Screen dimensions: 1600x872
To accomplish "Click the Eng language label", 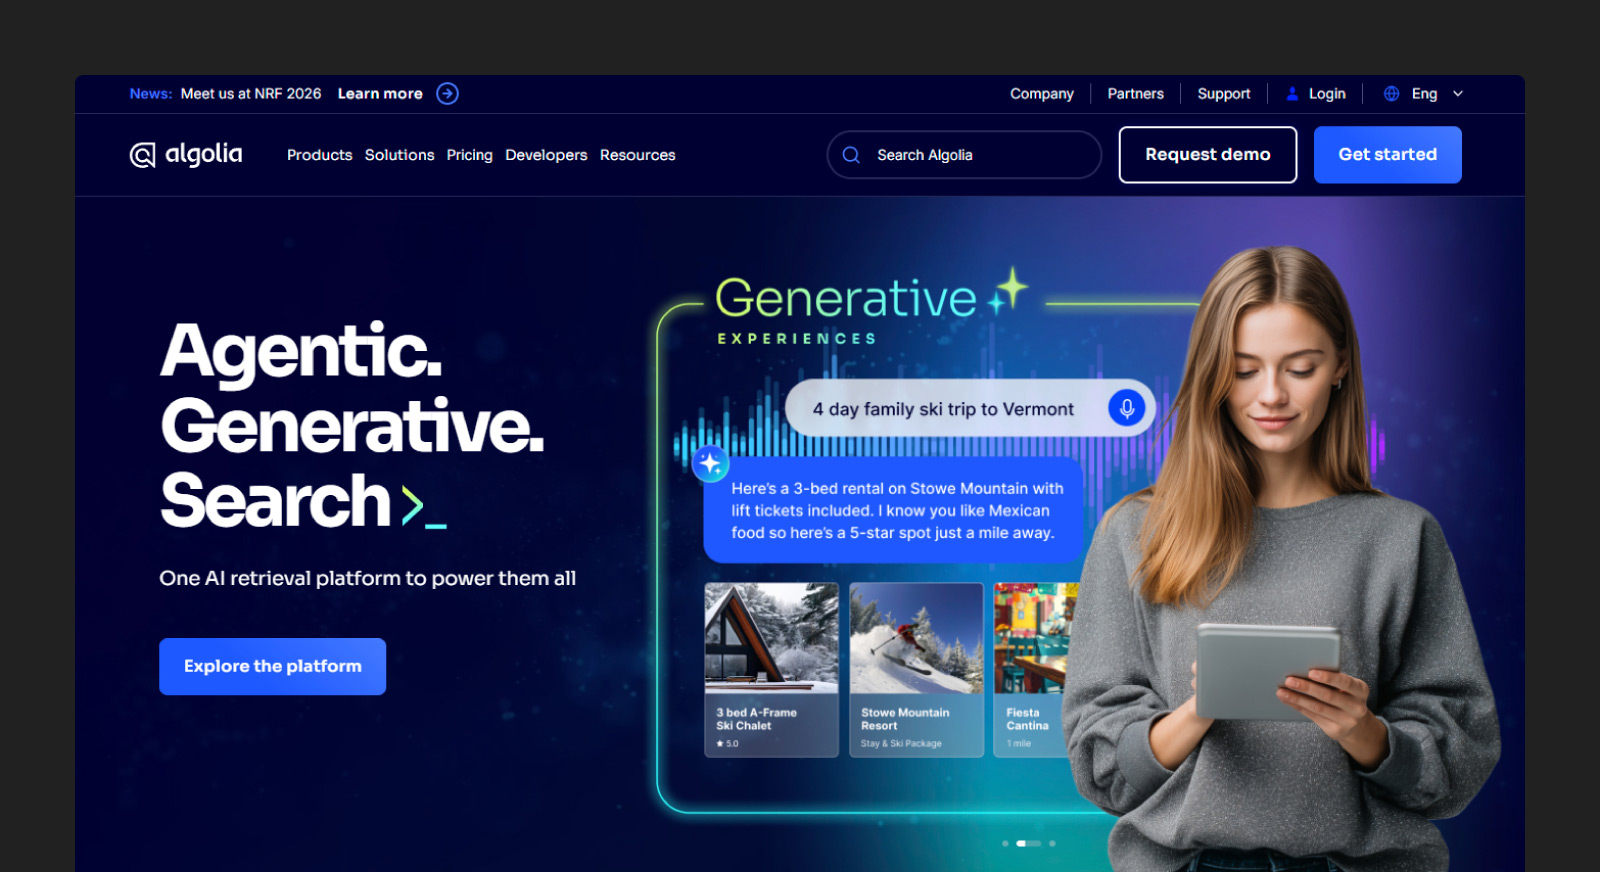I will [x=1424, y=94].
